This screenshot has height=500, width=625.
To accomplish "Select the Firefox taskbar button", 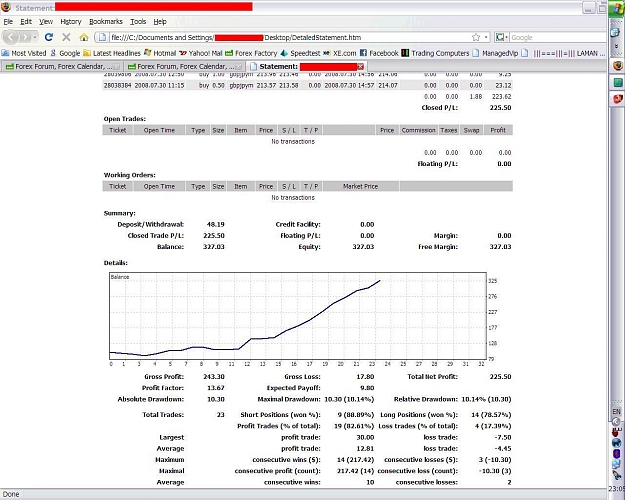I will 617,65.
